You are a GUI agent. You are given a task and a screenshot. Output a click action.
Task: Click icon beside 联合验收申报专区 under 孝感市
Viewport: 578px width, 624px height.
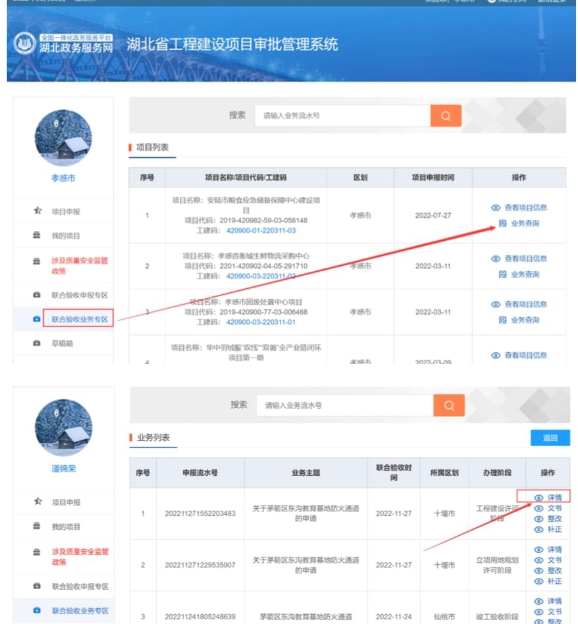point(37,295)
